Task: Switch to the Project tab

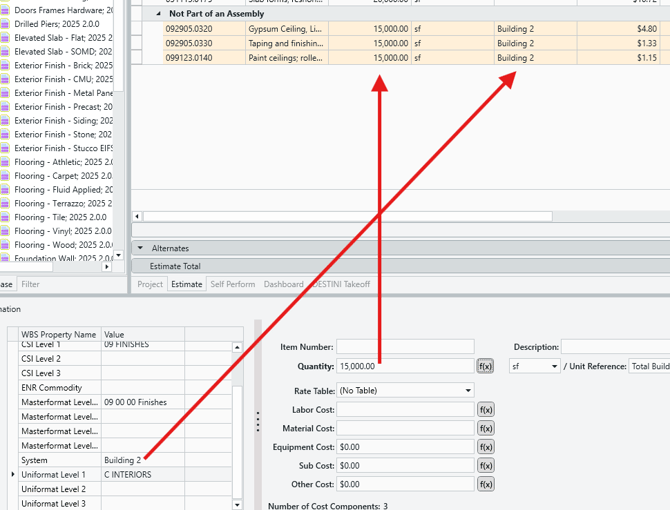Action: [150, 284]
